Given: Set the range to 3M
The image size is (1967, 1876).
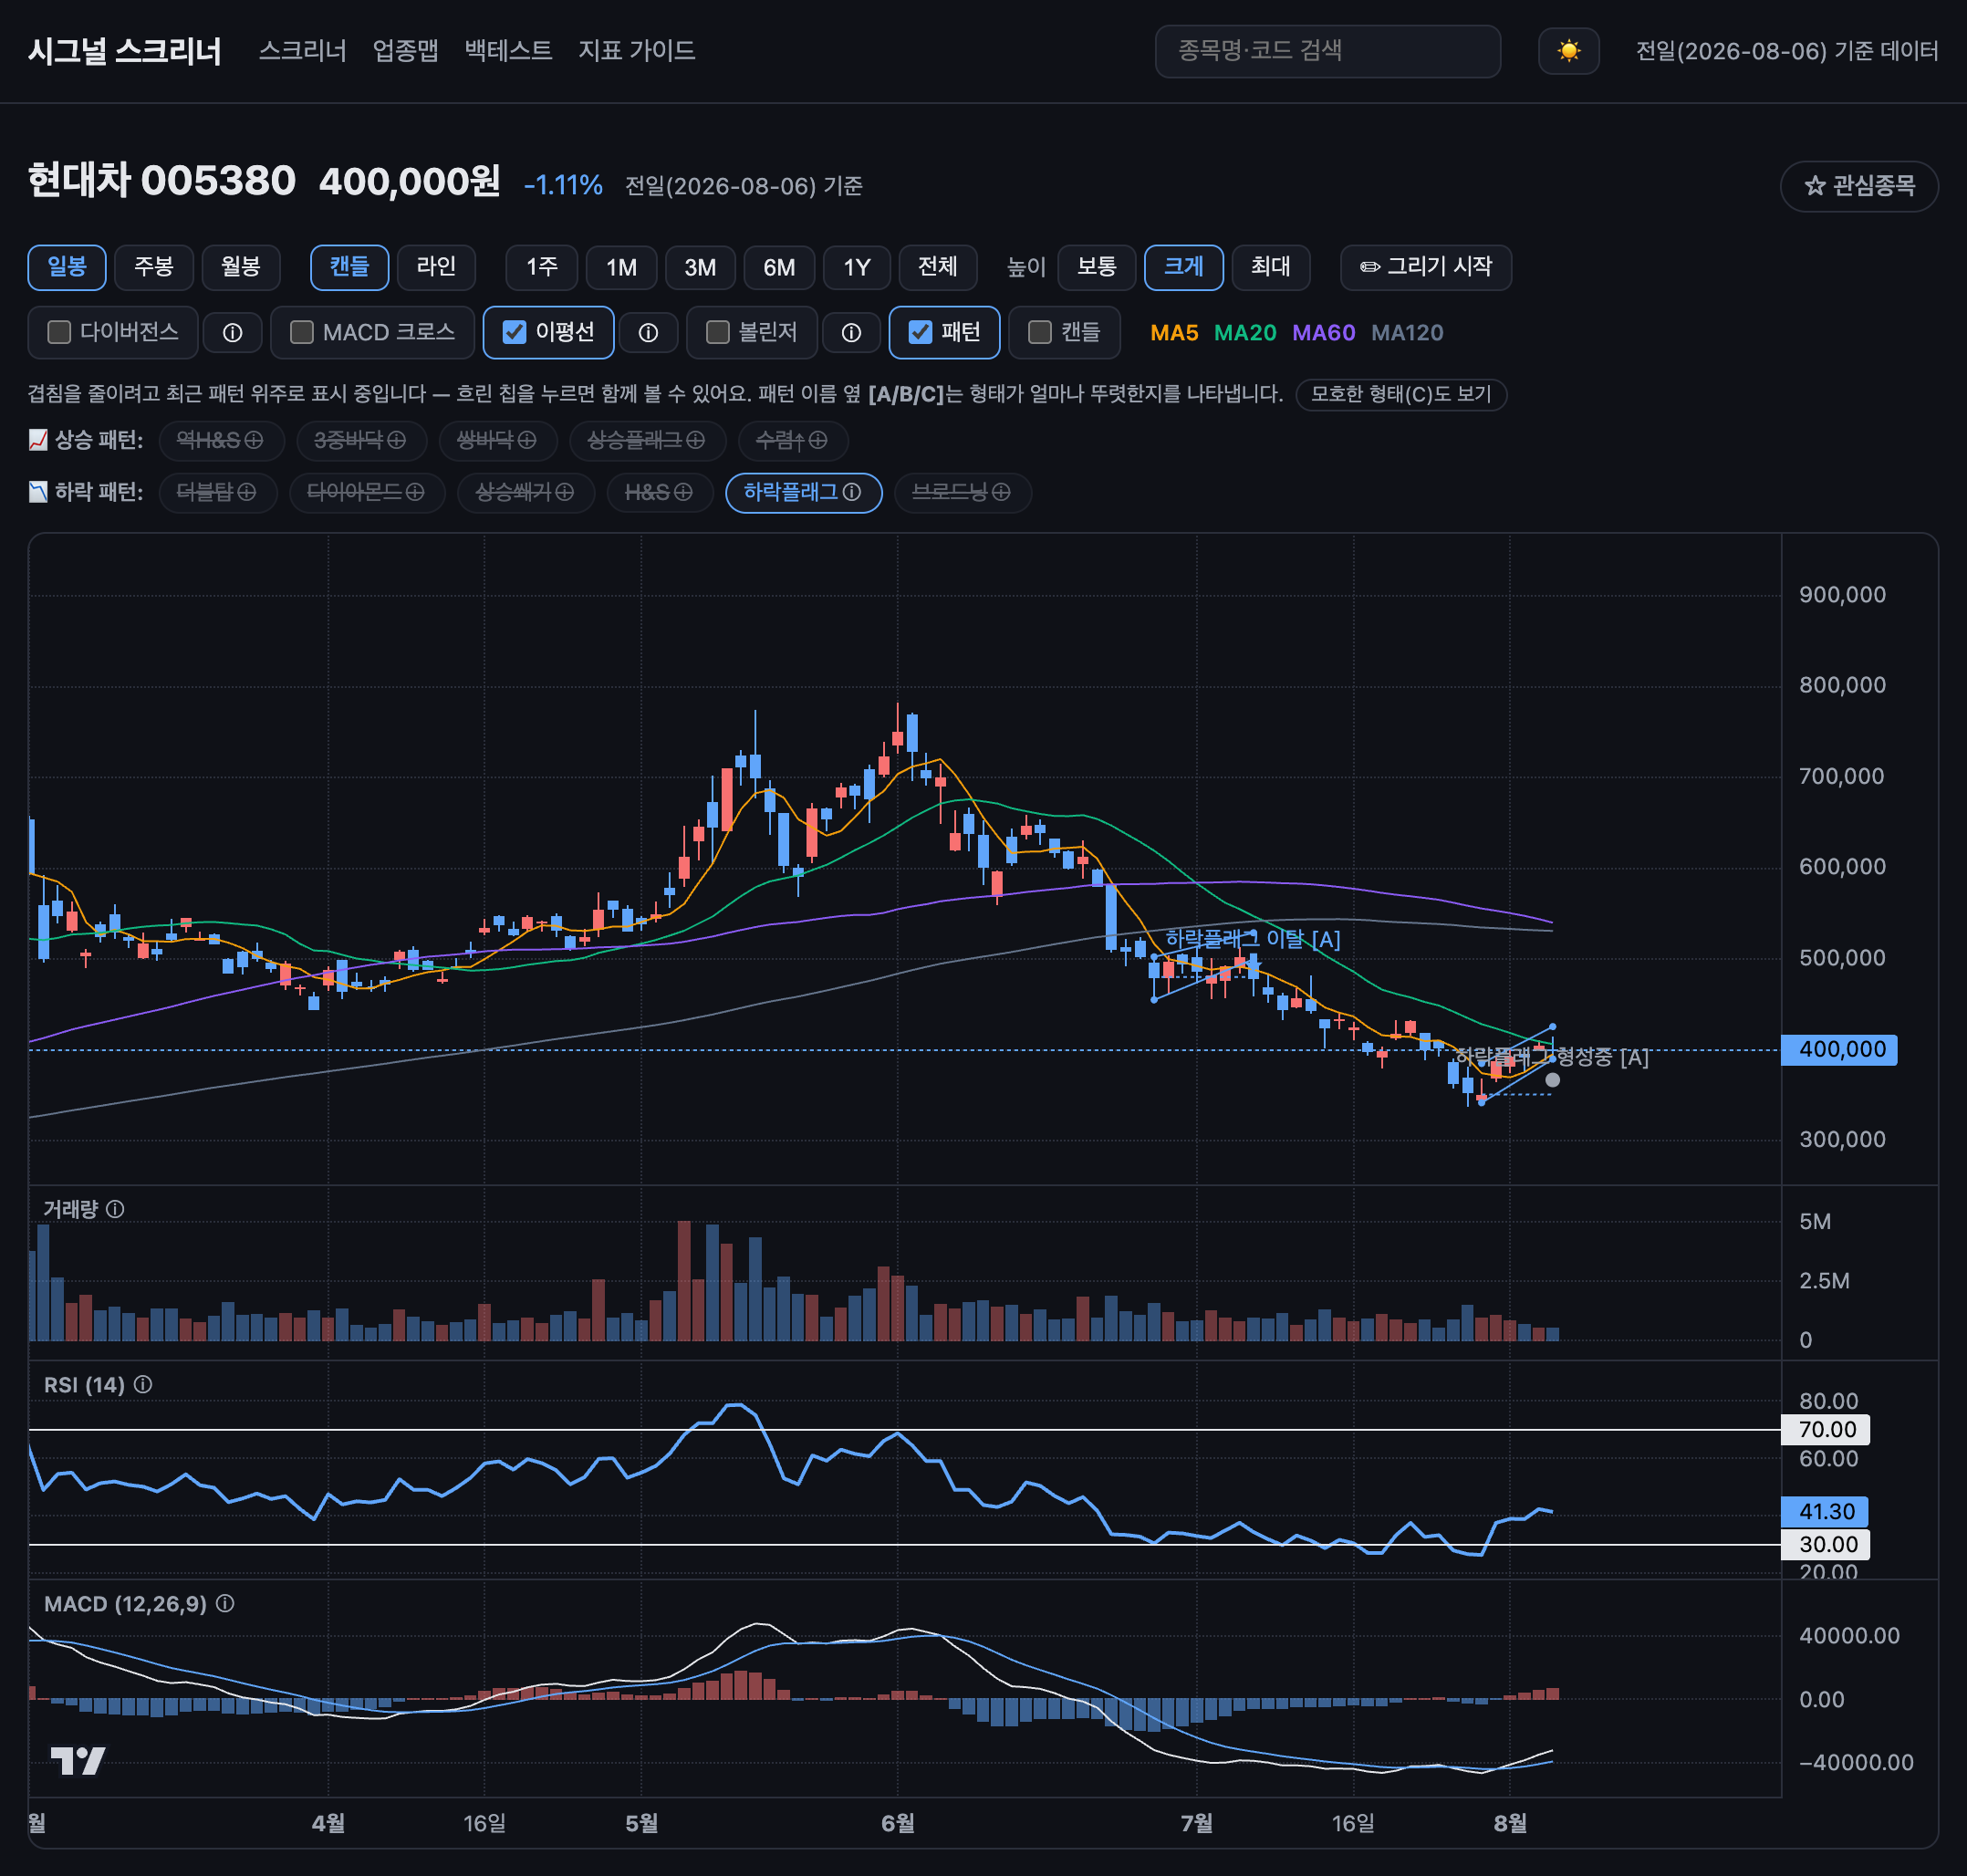Looking at the screenshot, I should tap(700, 267).
